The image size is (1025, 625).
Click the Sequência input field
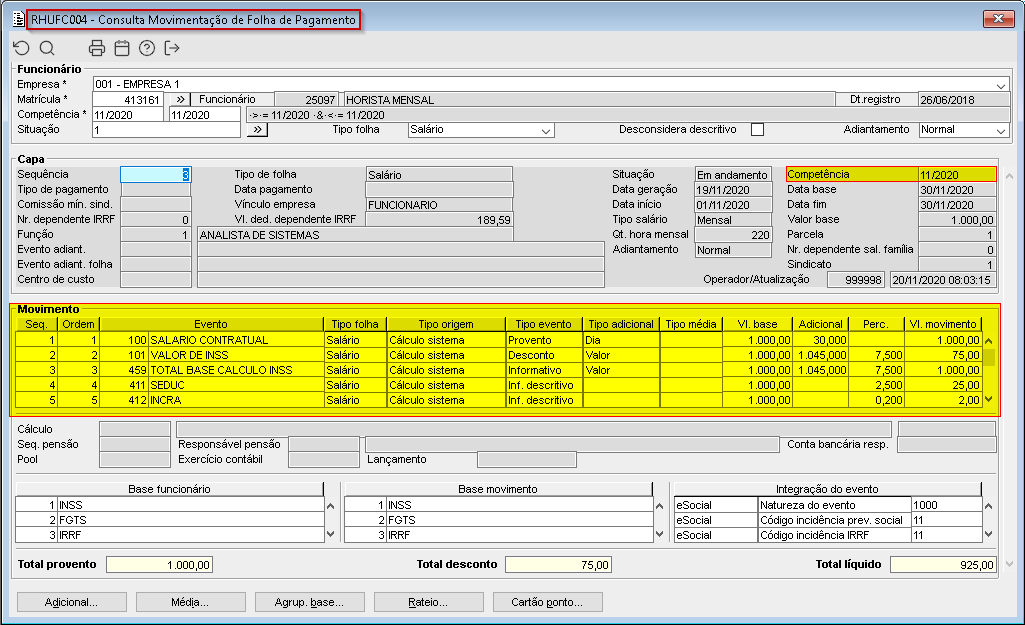(155, 175)
